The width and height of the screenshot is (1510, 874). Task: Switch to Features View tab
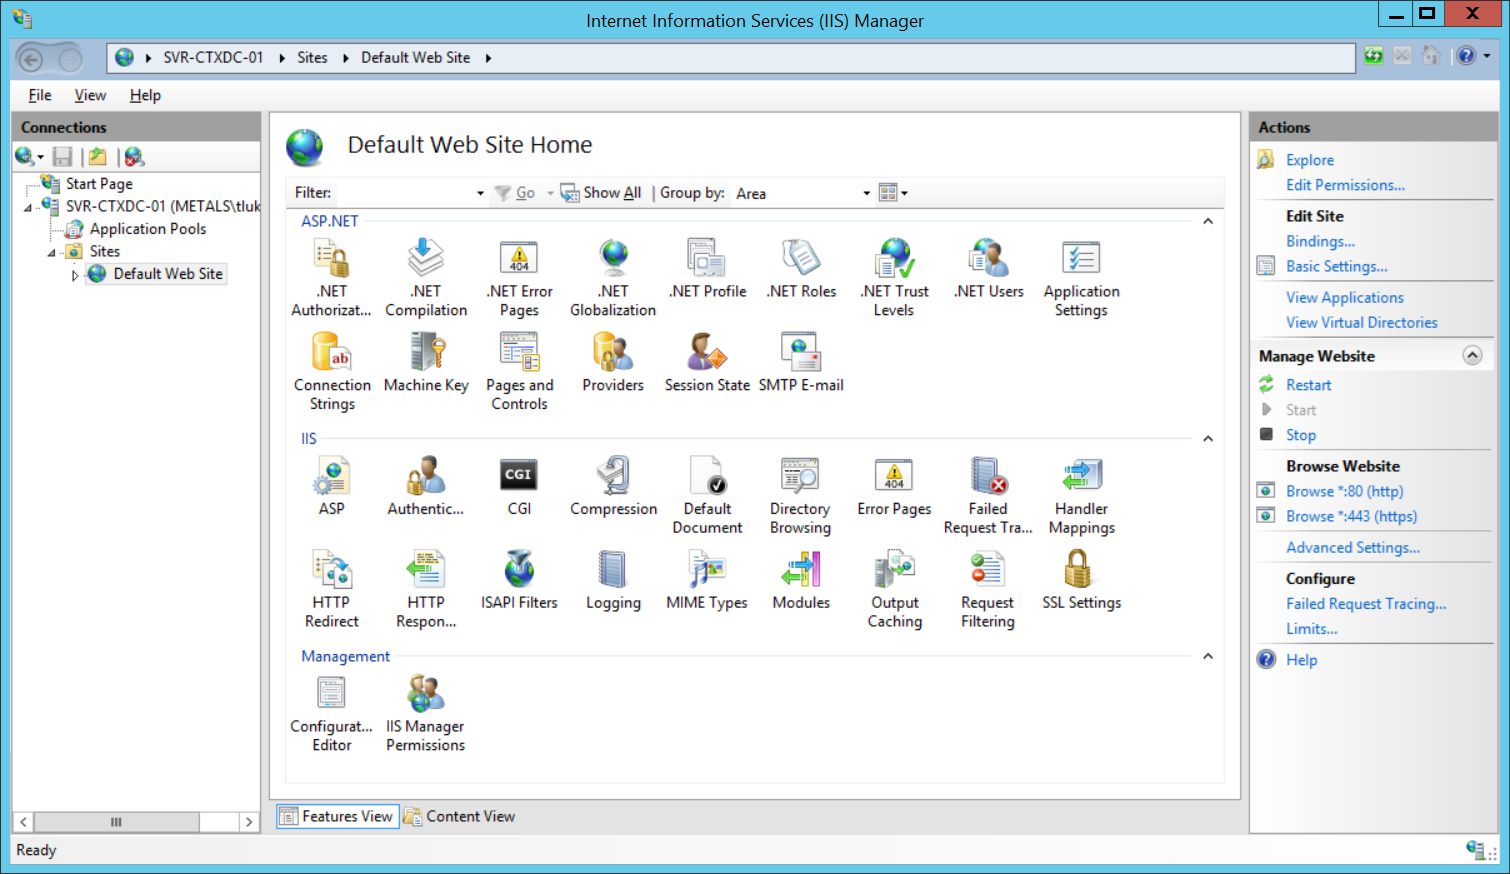click(x=337, y=817)
